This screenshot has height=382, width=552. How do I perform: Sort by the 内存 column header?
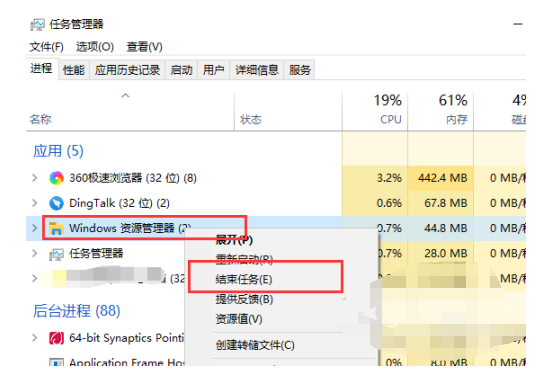[441, 110]
